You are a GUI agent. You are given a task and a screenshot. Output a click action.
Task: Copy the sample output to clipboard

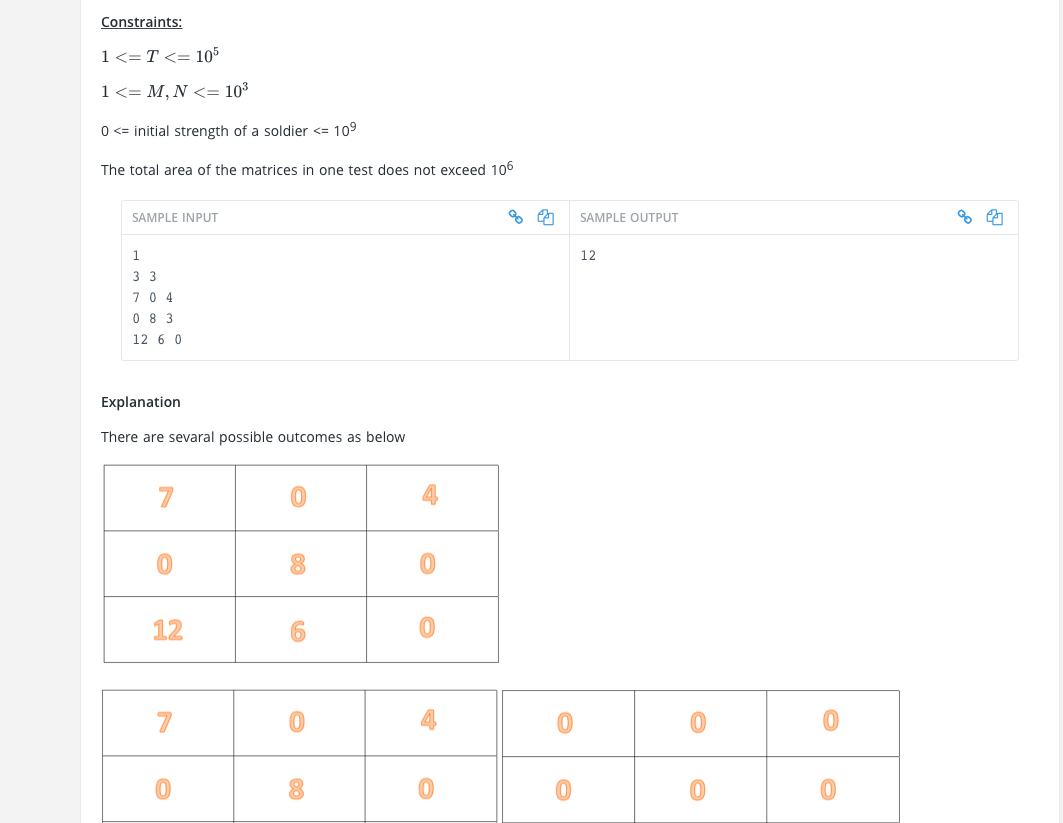995,217
